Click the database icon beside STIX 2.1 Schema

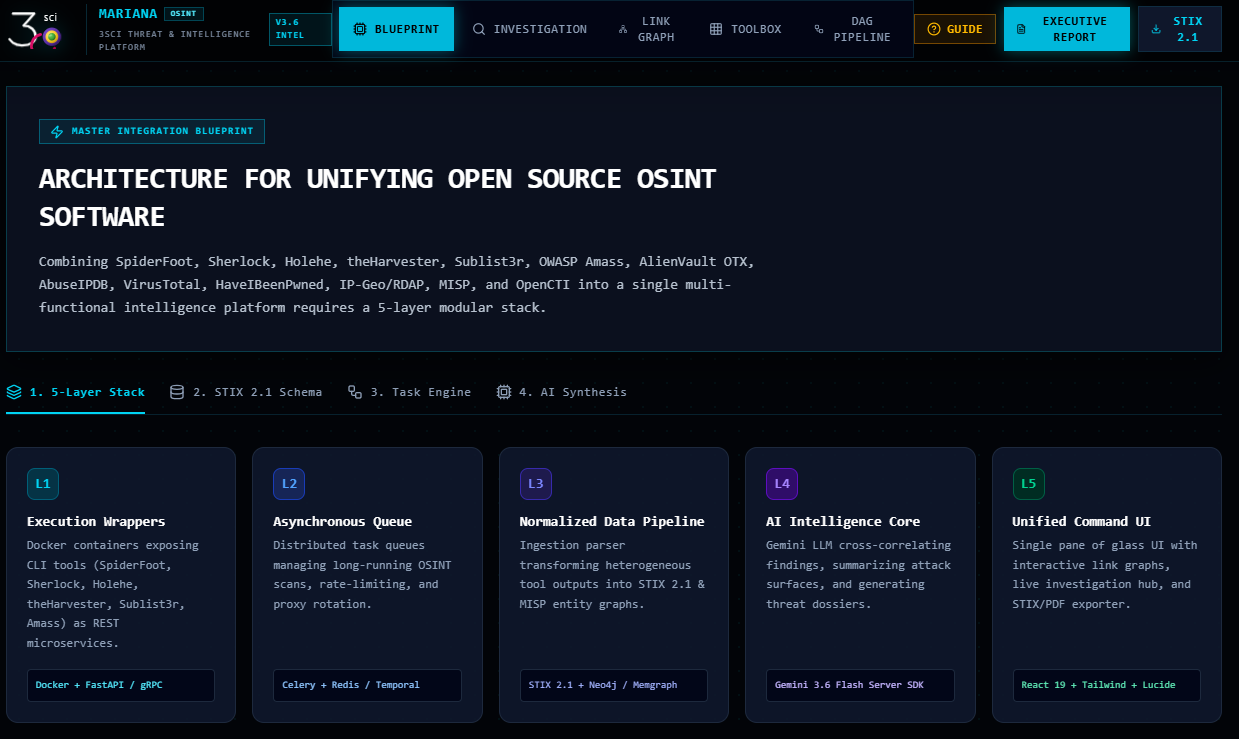(177, 392)
